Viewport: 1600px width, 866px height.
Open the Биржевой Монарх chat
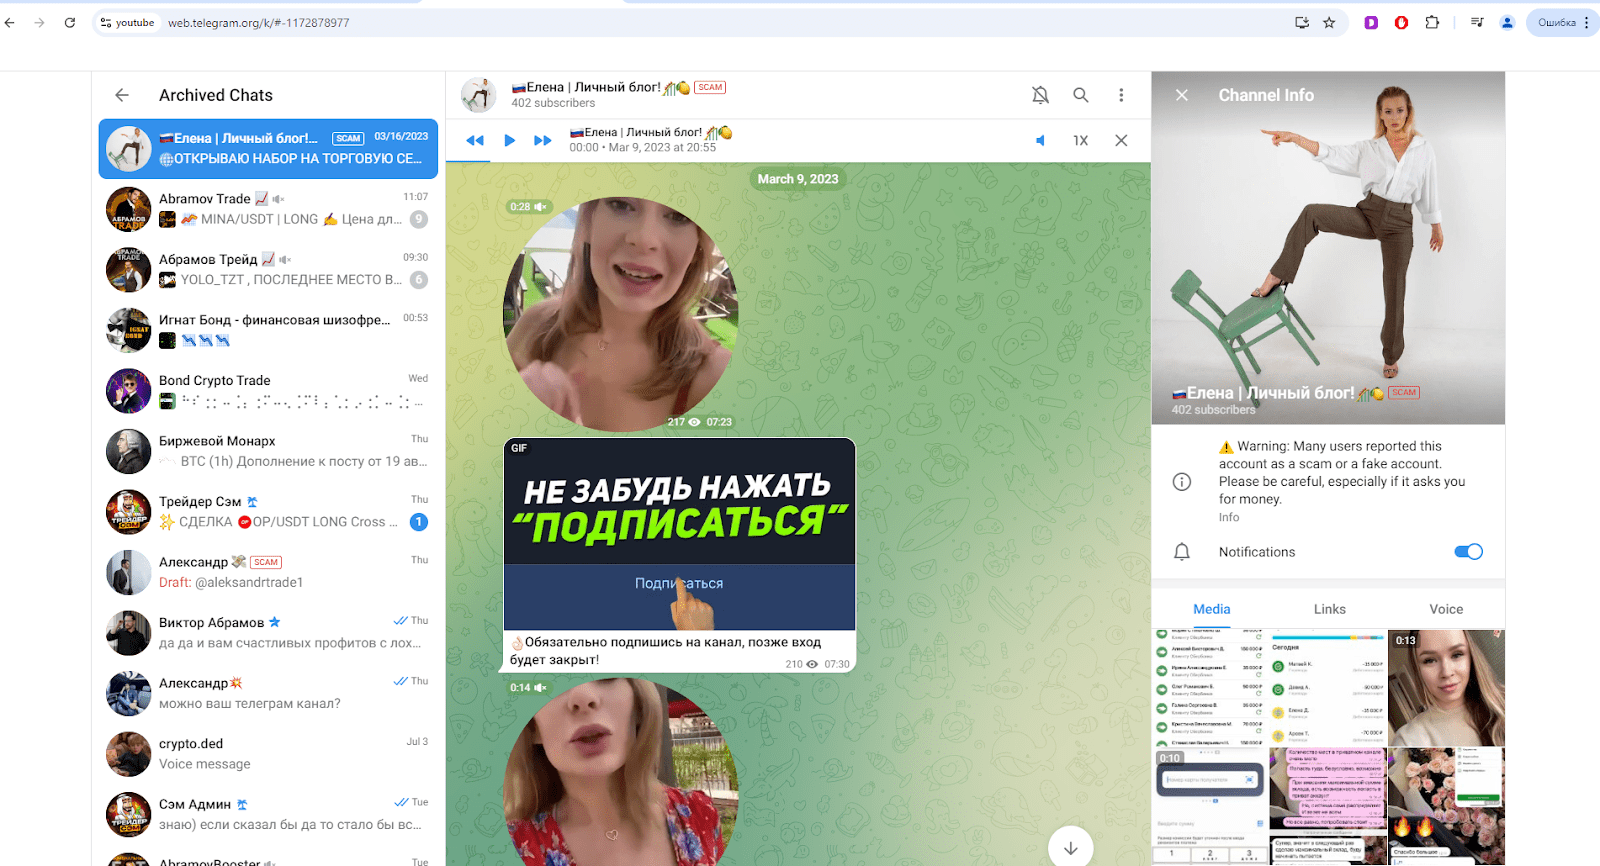[268, 451]
